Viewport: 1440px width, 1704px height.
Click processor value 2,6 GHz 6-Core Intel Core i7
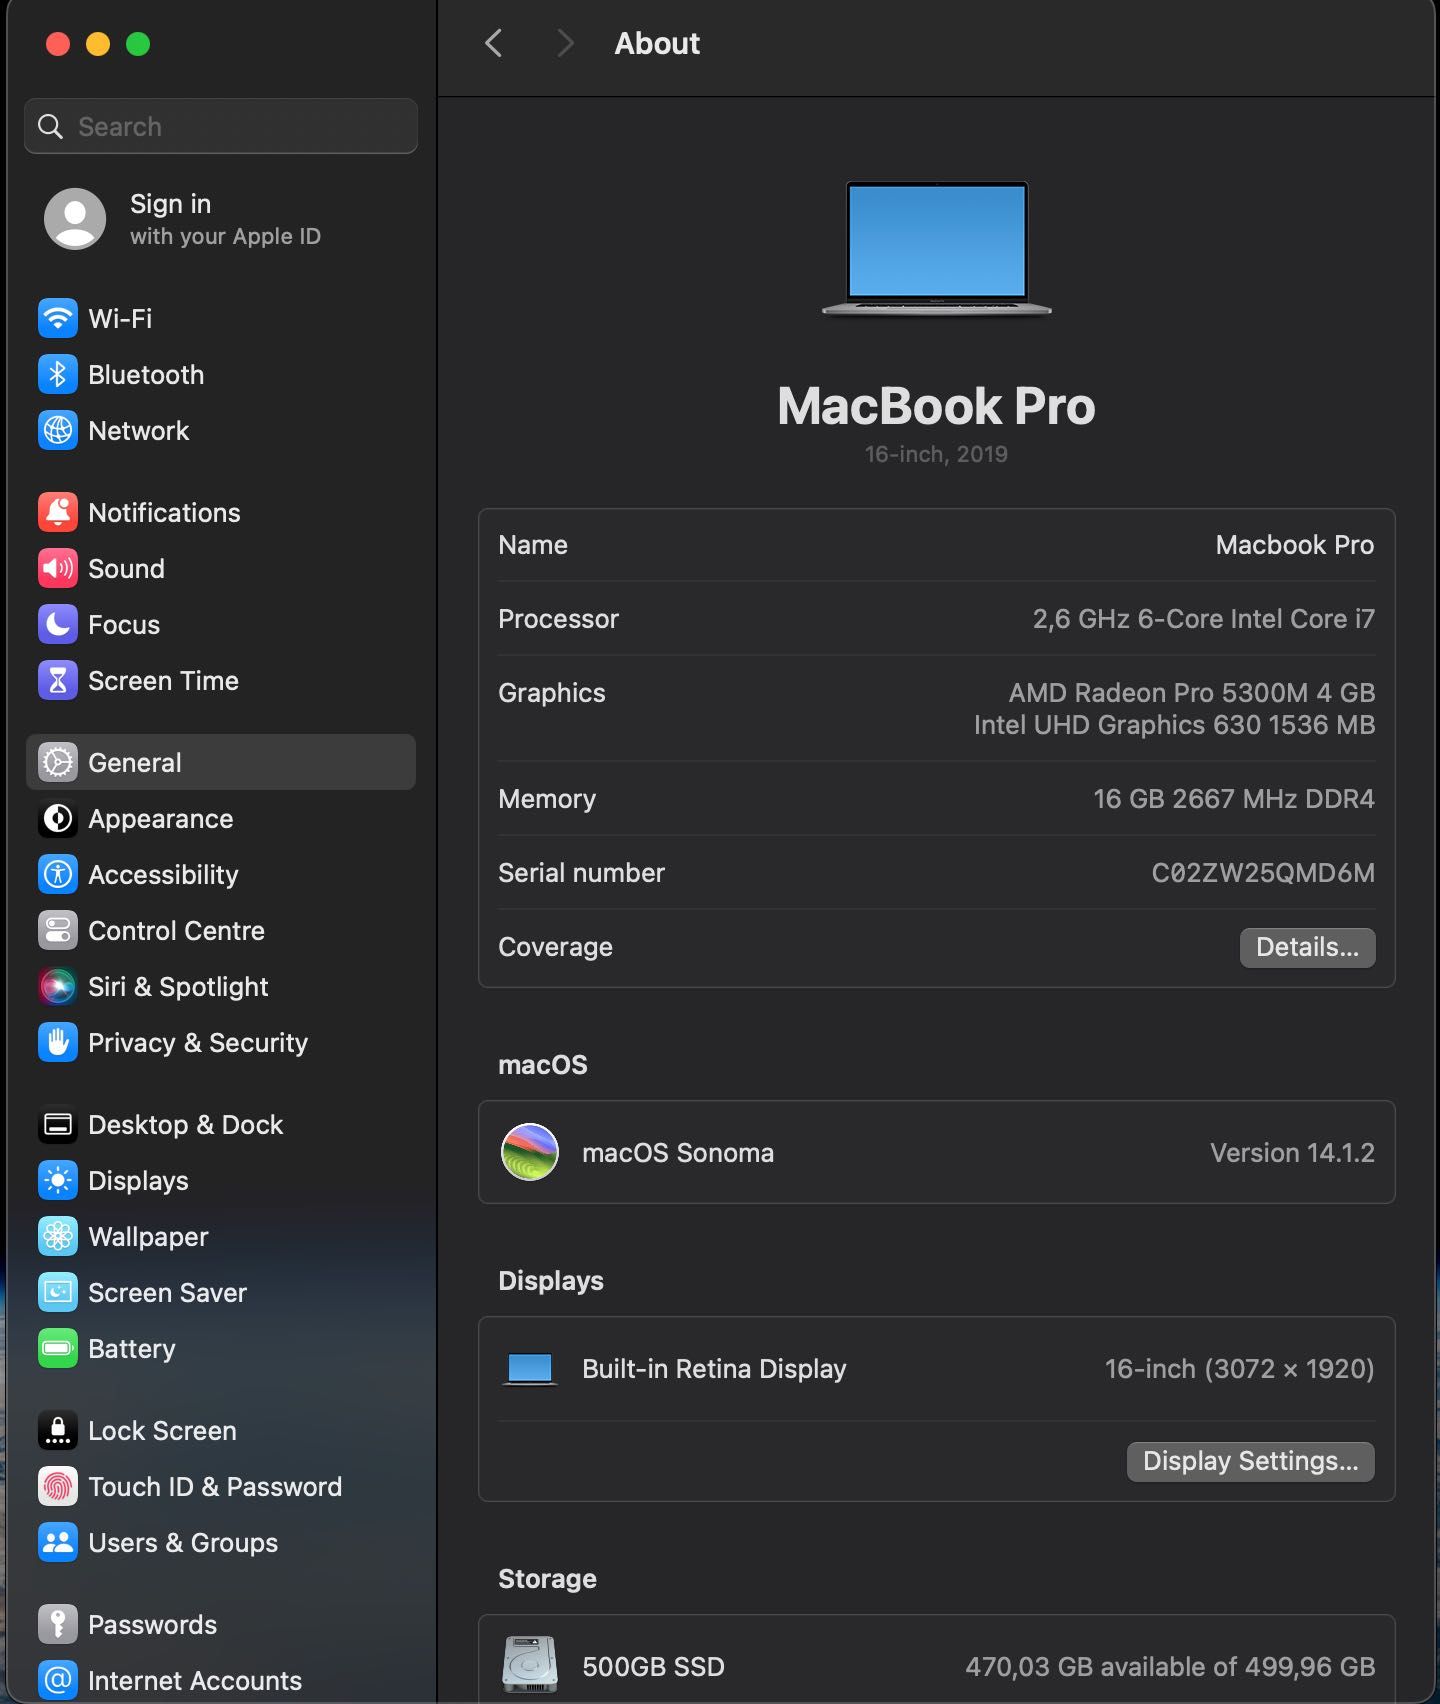click(x=1203, y=619)
